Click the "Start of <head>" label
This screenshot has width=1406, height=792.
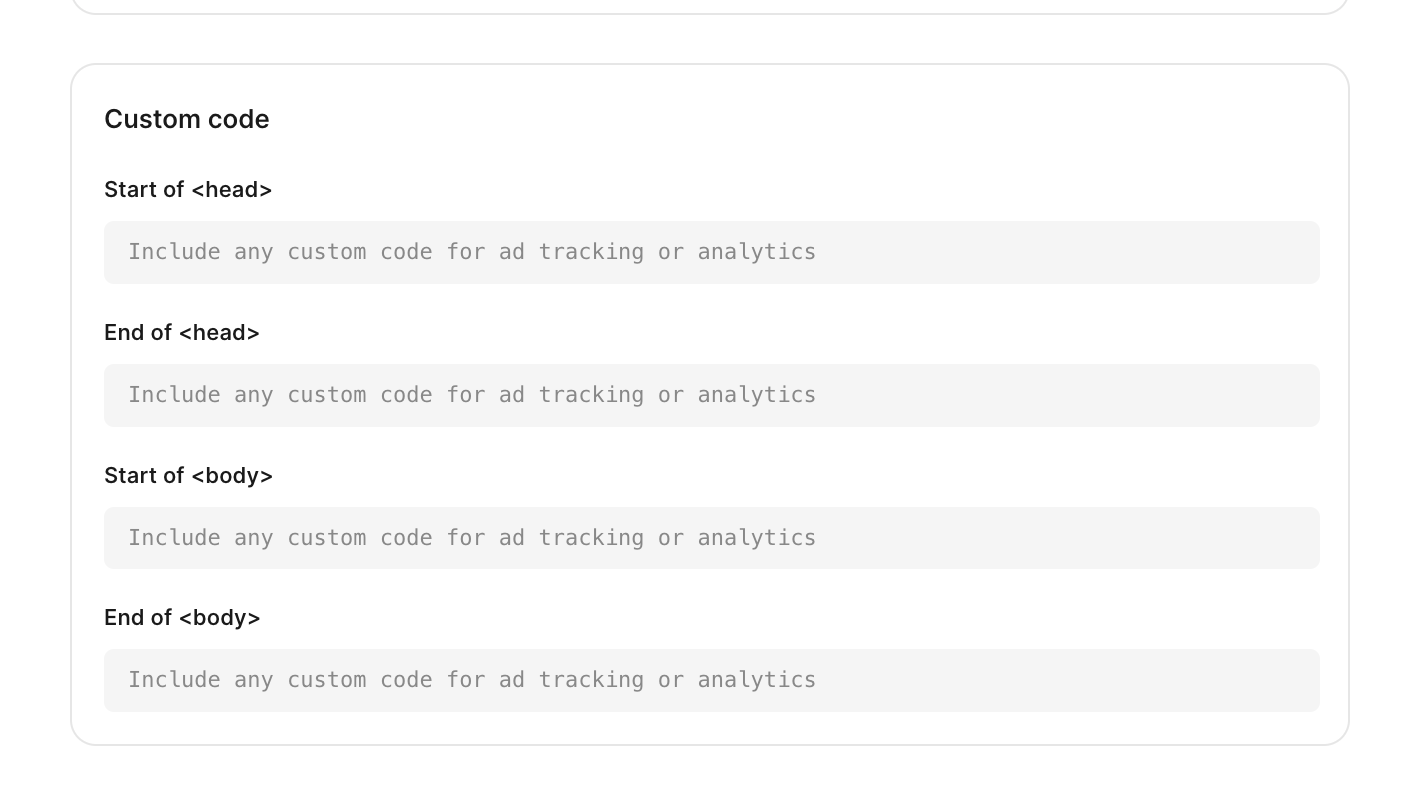(188, 190)
